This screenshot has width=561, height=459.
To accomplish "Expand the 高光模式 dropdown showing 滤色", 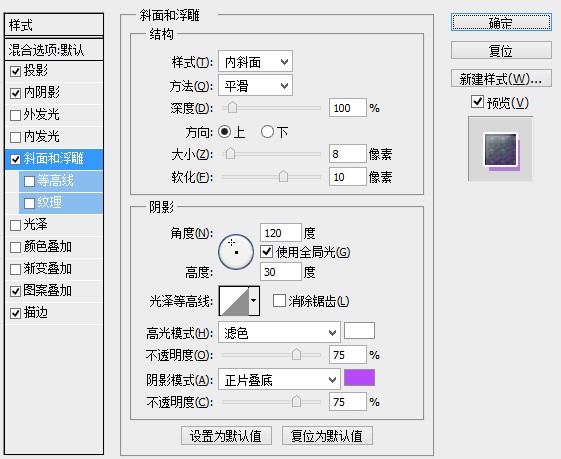I will [x=279, y=332].
